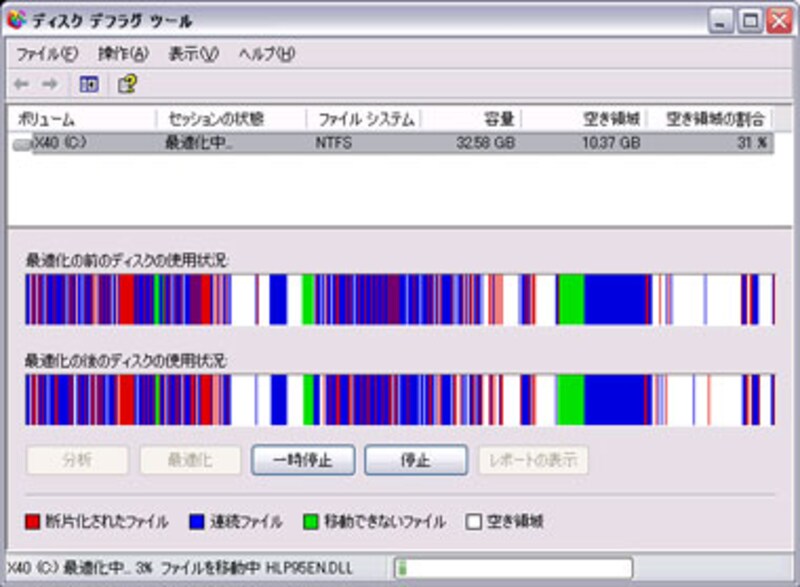Click the Back arrow toolbar icon
Viewport: 800px width, 587px height.
click(21, 84)
